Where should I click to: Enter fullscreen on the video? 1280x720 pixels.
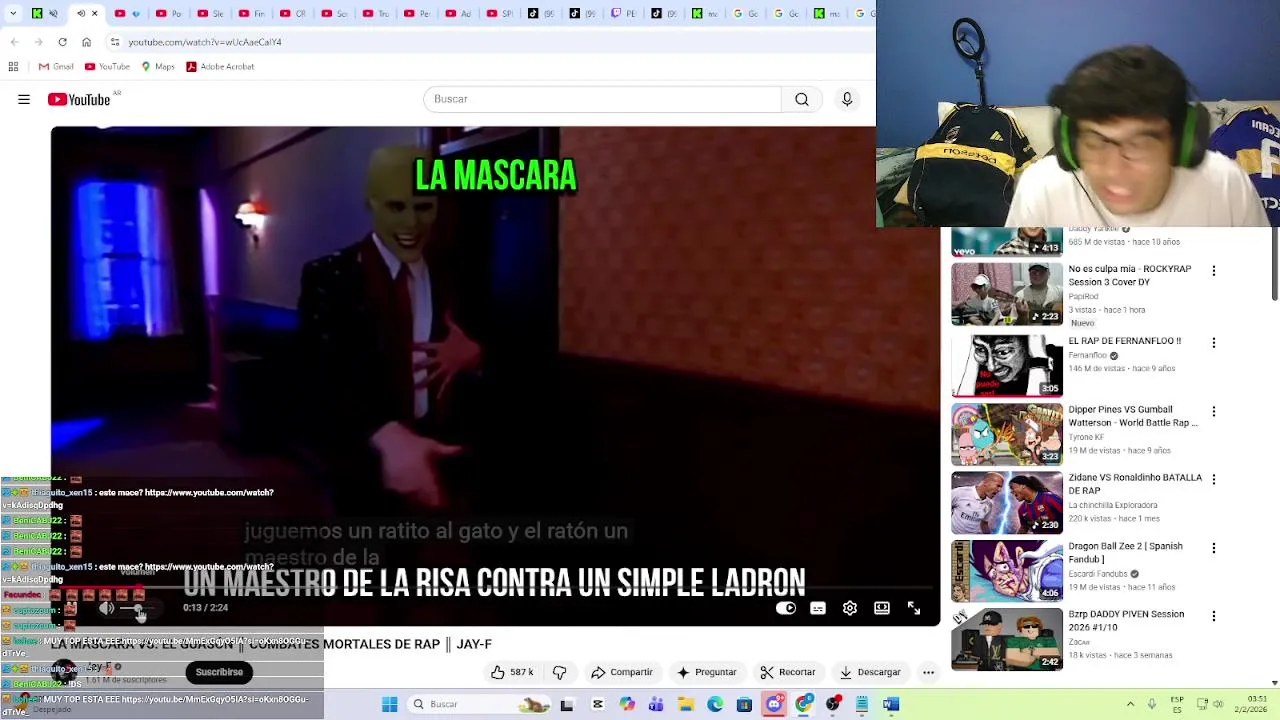pyautogui.click(x=914, y=608)
